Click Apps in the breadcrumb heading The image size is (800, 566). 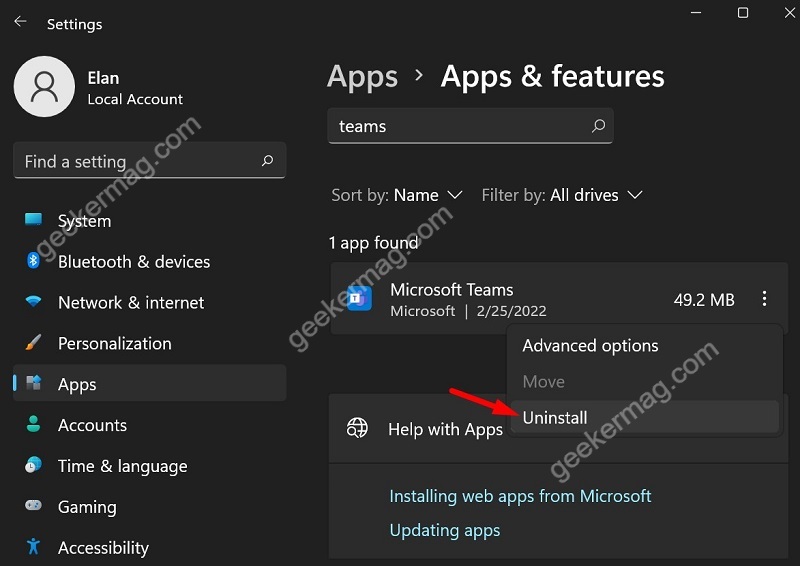point(362,77)
